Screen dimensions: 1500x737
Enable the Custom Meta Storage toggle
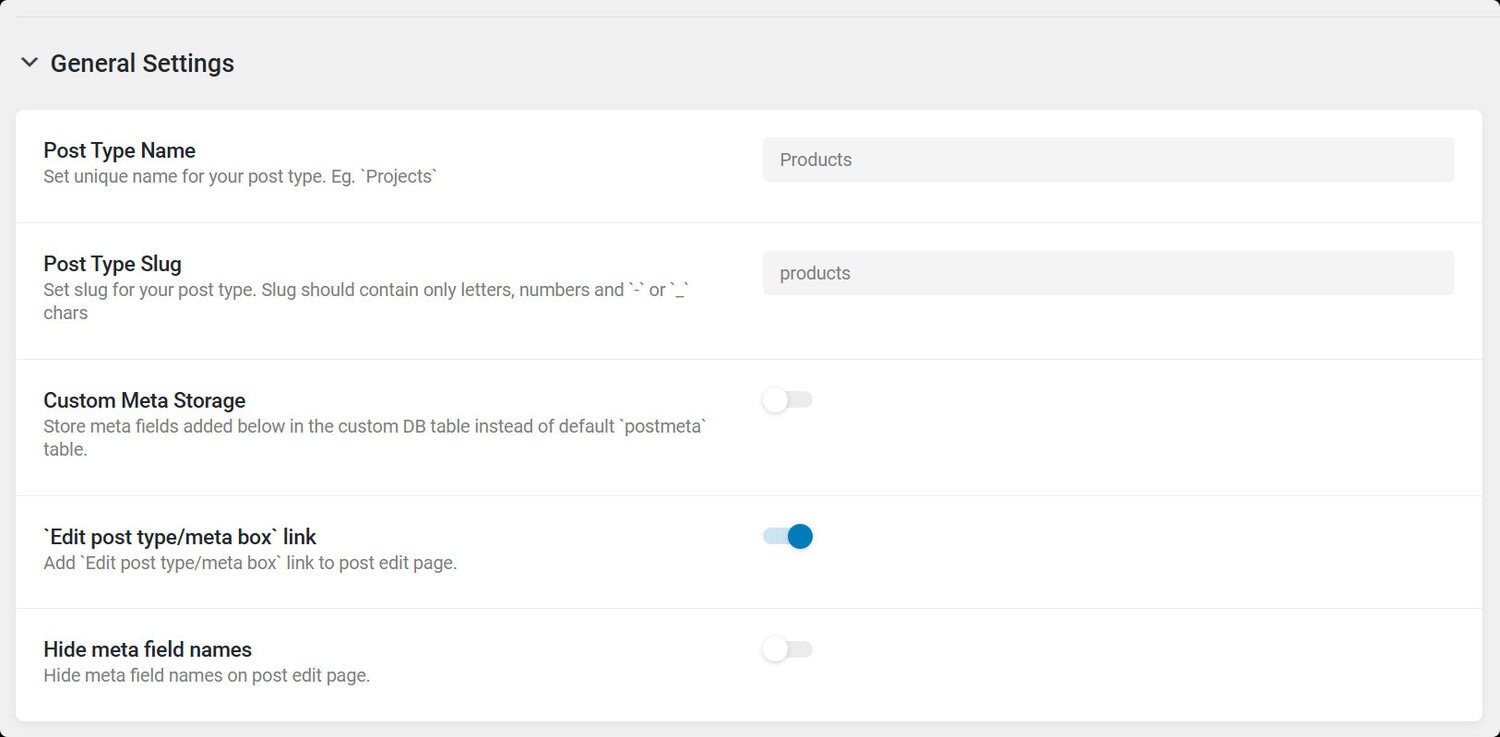tap(788, 400)
